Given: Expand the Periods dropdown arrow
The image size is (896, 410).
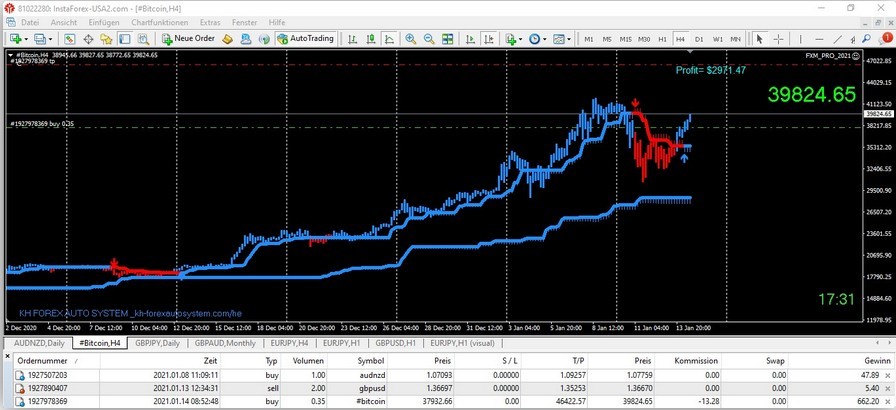Looking at the screenshot, I should pyautogui.click(x=545, y=39).
